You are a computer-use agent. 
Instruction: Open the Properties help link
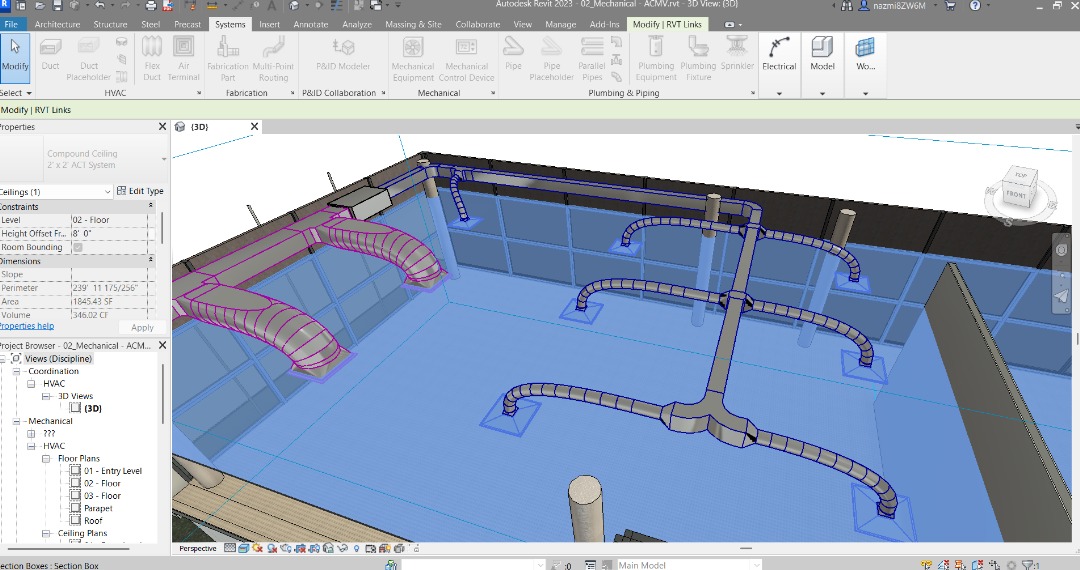click(26, 326)
